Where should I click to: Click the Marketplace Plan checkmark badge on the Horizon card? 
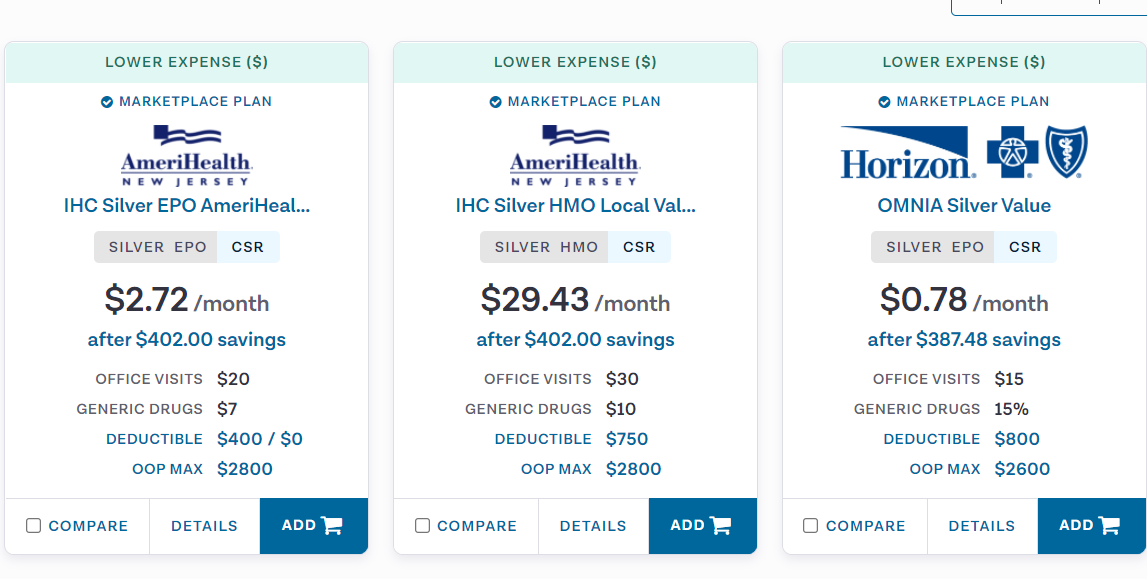point(884,102)
